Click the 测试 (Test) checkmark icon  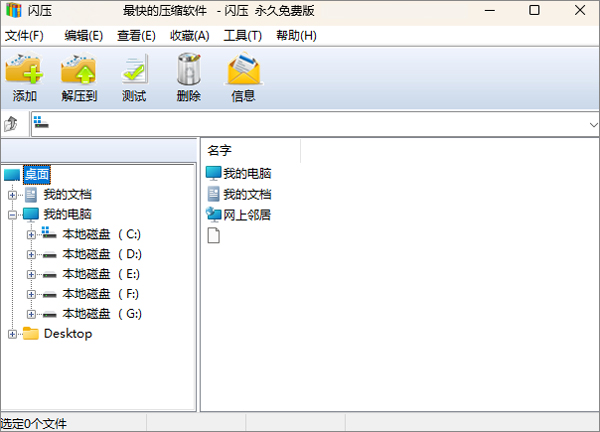pos(134,69)
